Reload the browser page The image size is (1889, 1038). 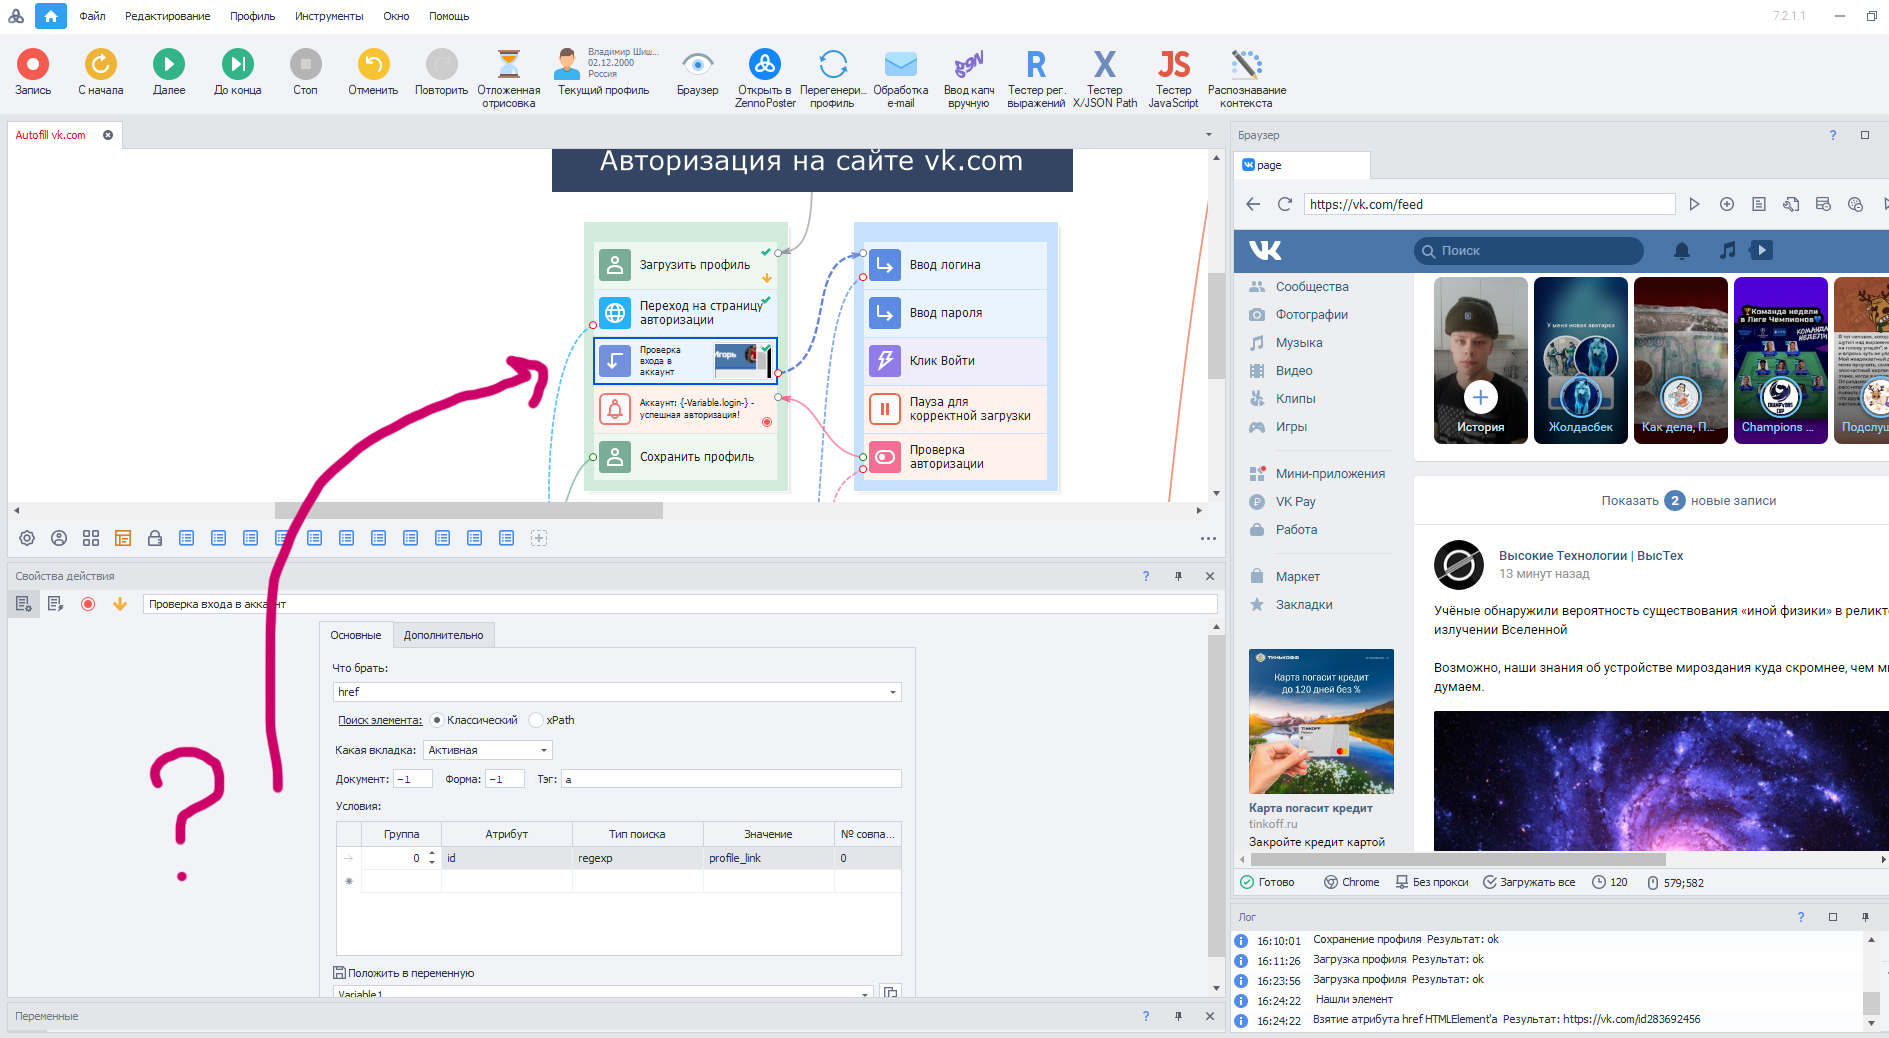click(x=1285, y=204)
